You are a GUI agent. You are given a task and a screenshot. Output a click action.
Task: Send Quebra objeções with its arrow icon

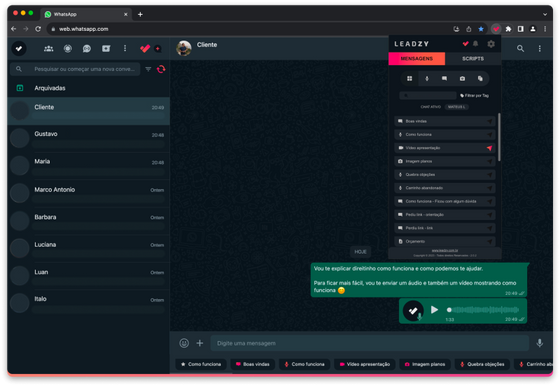pyautogui.click(x=490, y=175)
